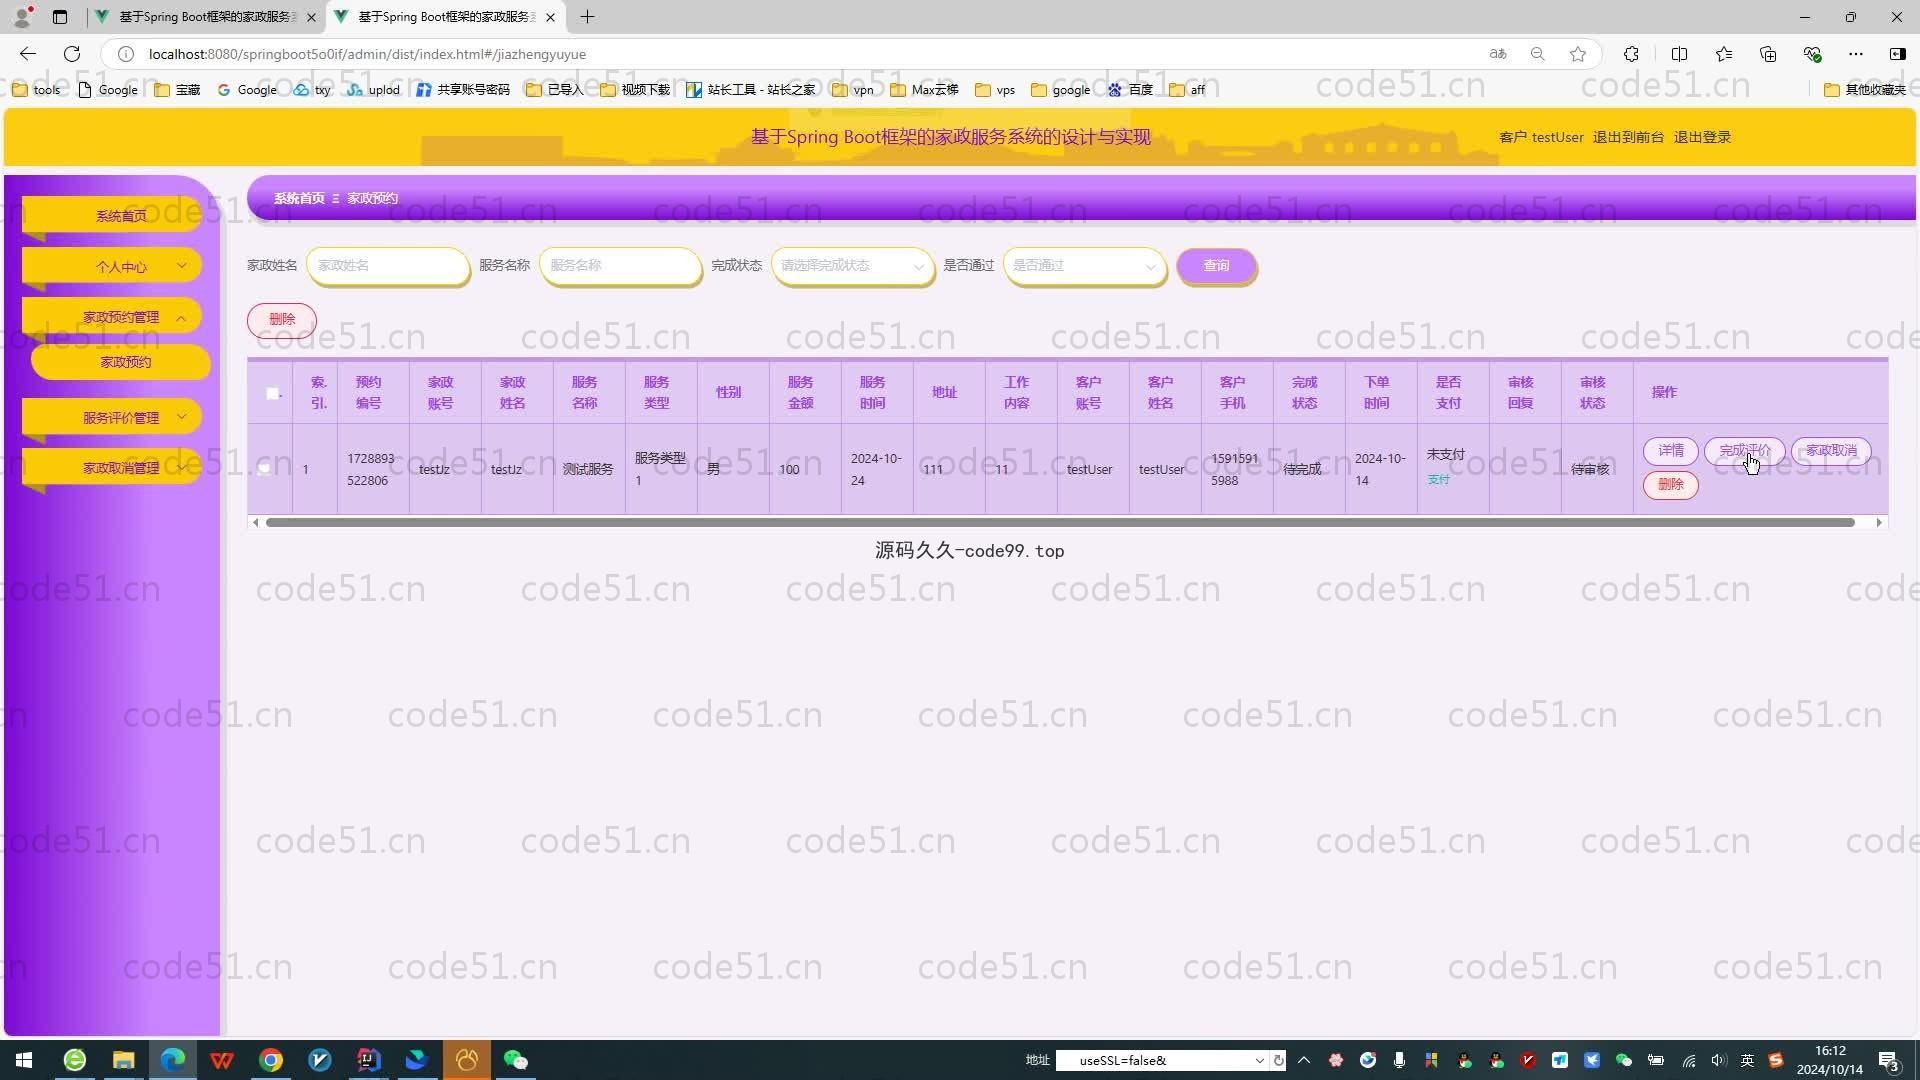Check the row checkbox for 1728893522806
Image resolution: width=1920 pixels, height=1080 pixels.
point(264,468)
